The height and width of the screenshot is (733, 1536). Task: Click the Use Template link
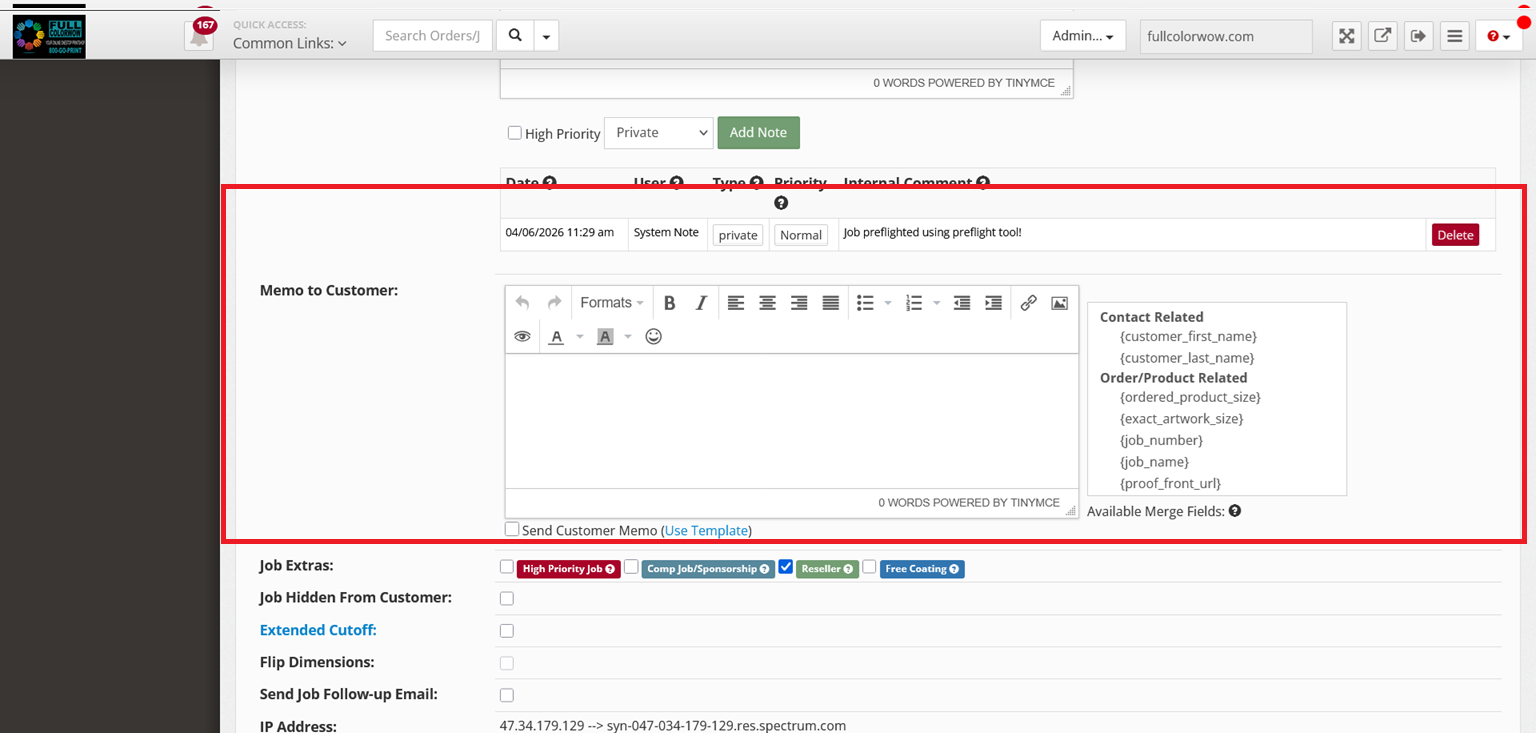click(x=705, y=531)
